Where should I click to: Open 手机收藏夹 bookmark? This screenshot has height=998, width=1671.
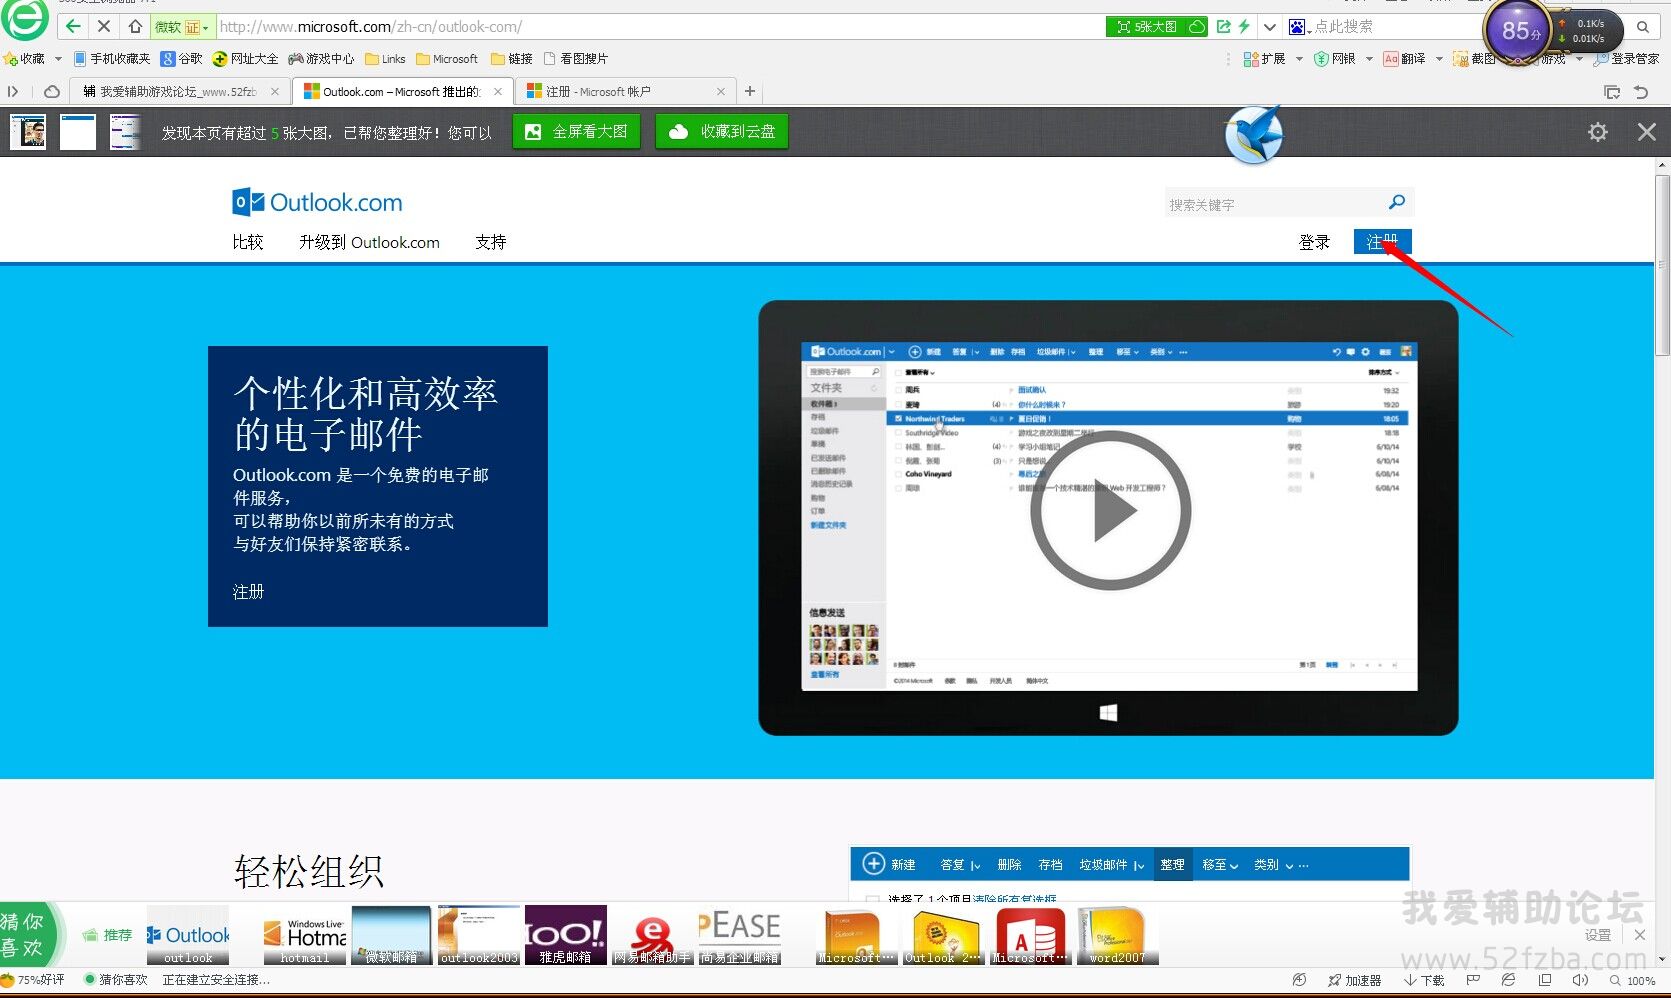point(112,59)
